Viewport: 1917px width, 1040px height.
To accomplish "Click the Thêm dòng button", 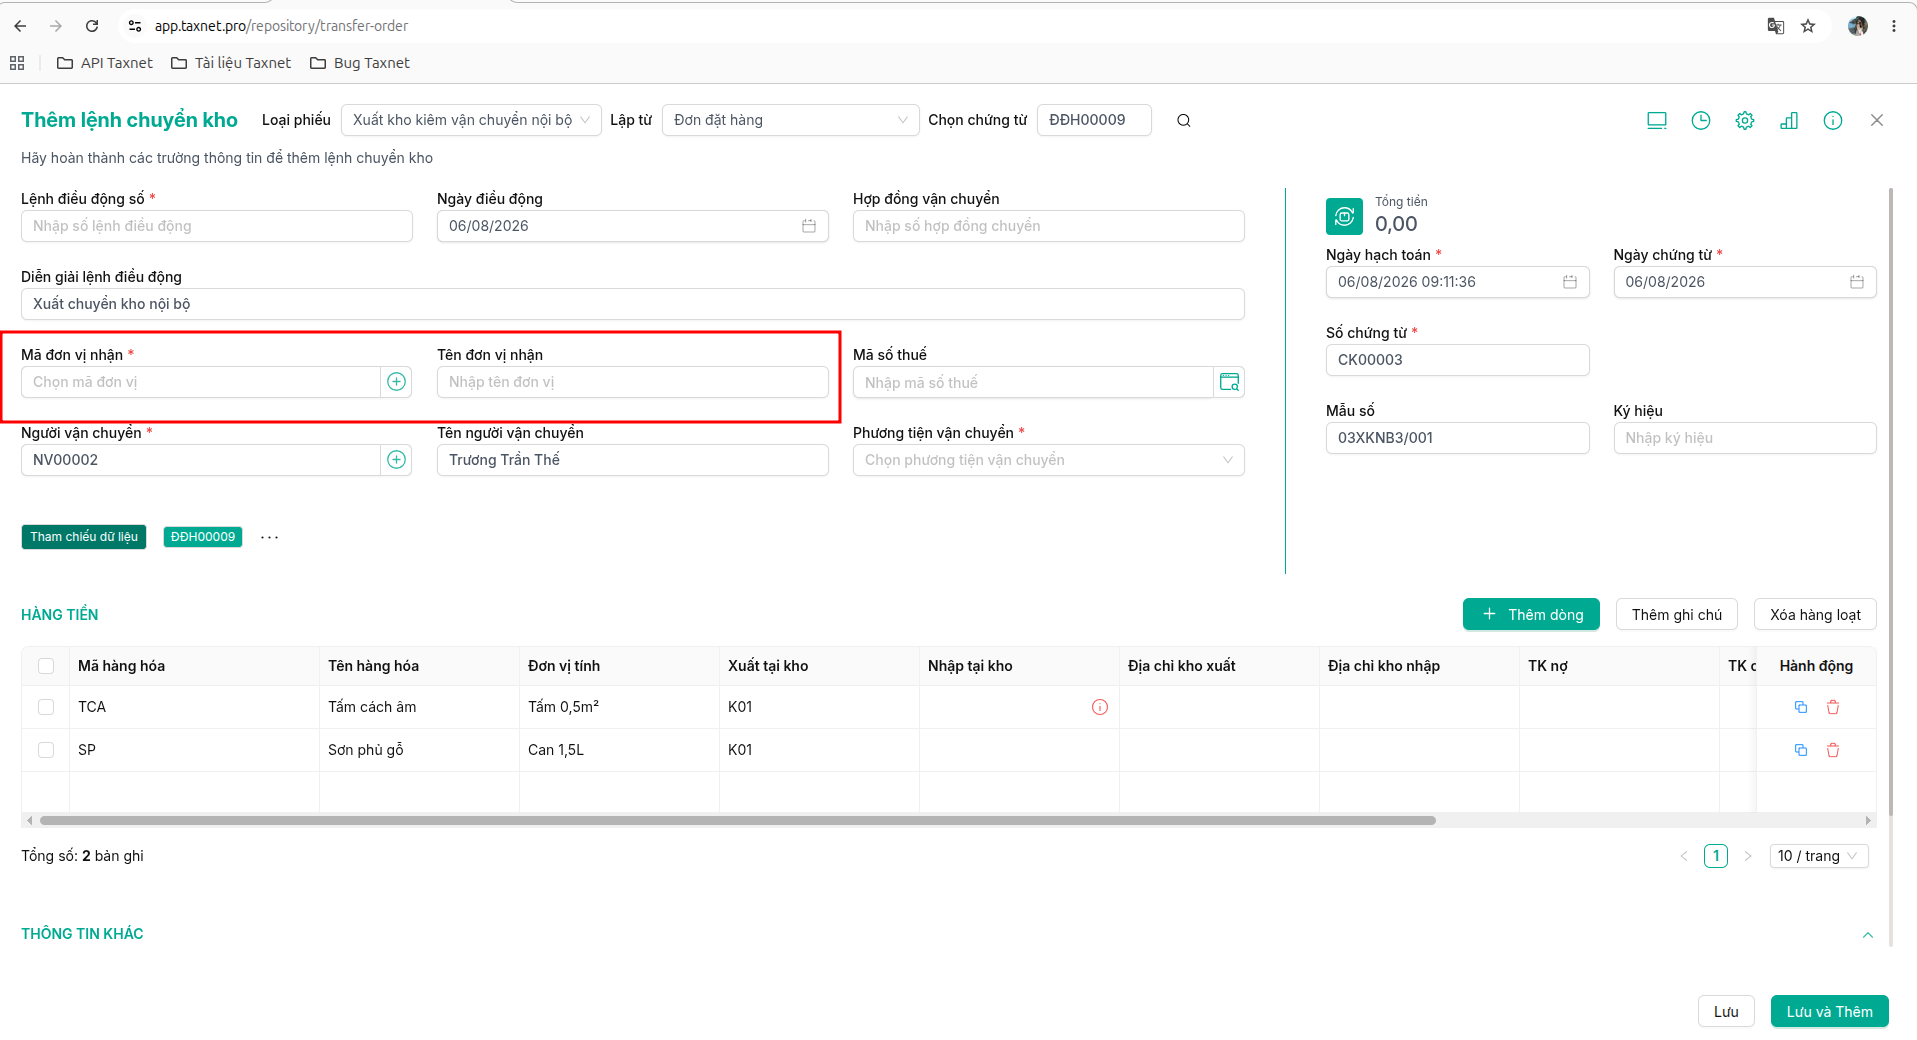I will (x=1531, y=614).
